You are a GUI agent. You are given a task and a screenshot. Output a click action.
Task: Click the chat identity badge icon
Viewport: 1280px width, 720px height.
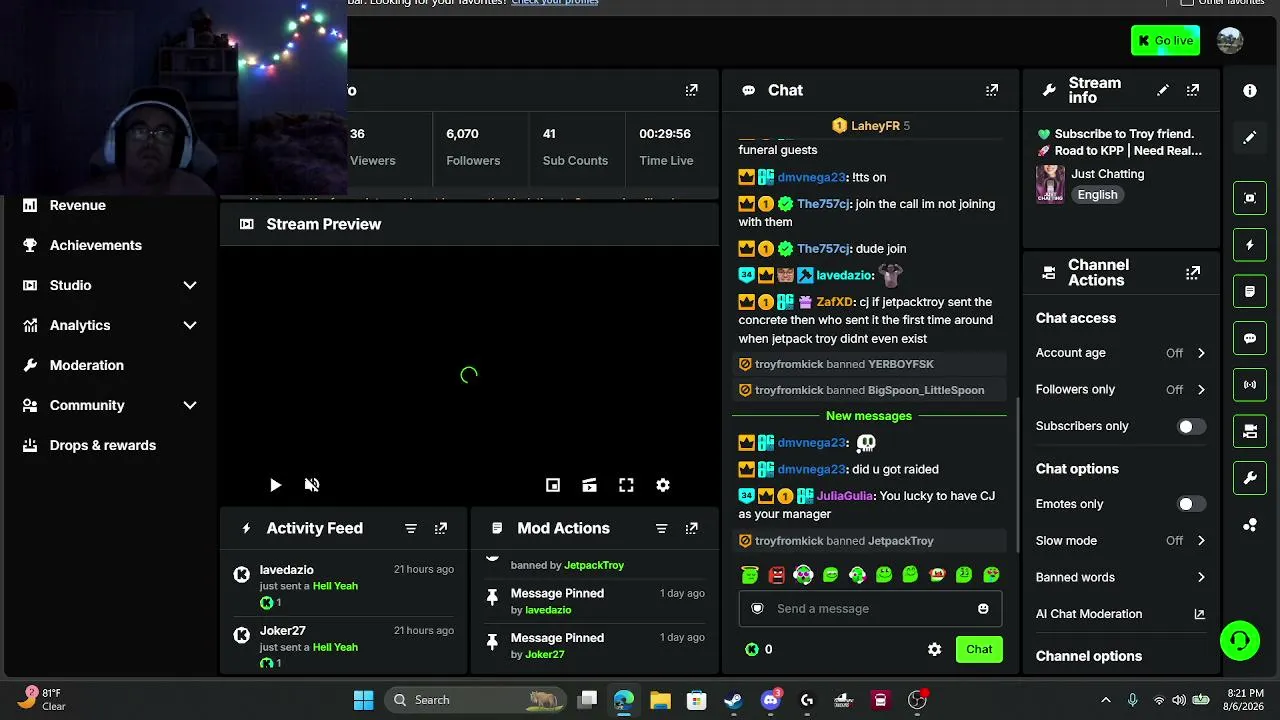click(x=757, y=609)
